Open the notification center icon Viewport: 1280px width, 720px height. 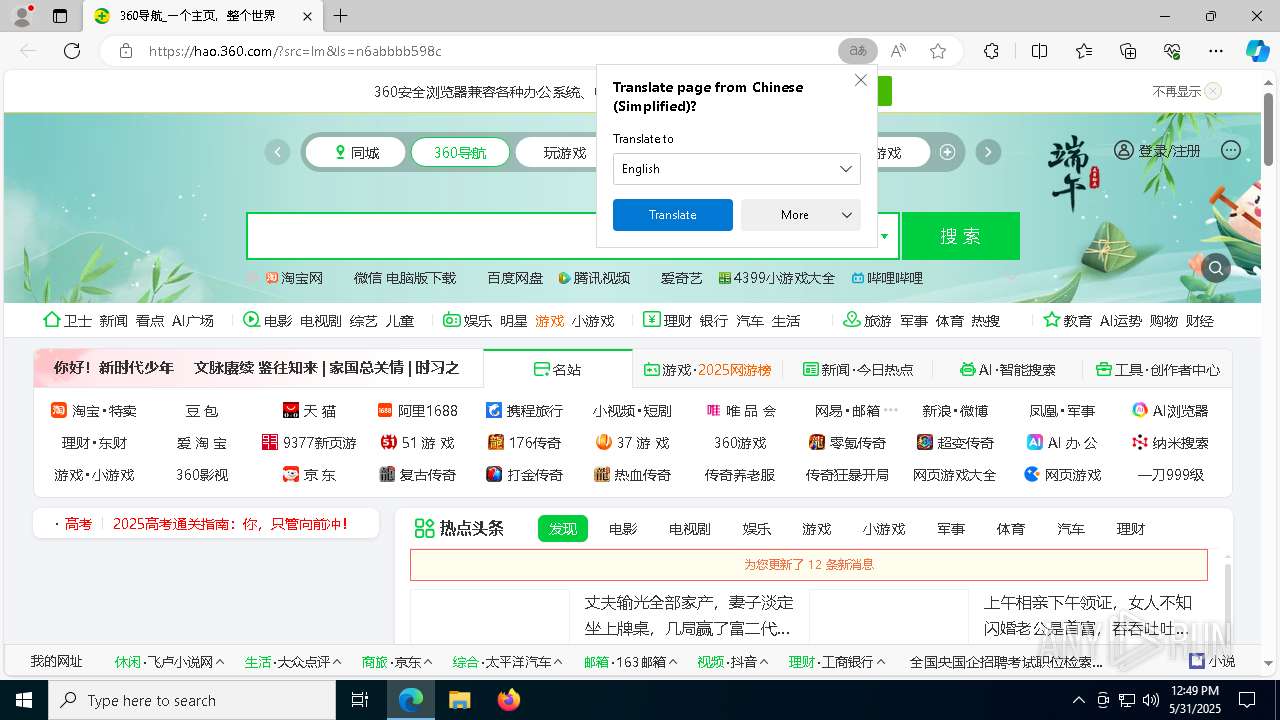[1247, 700]
